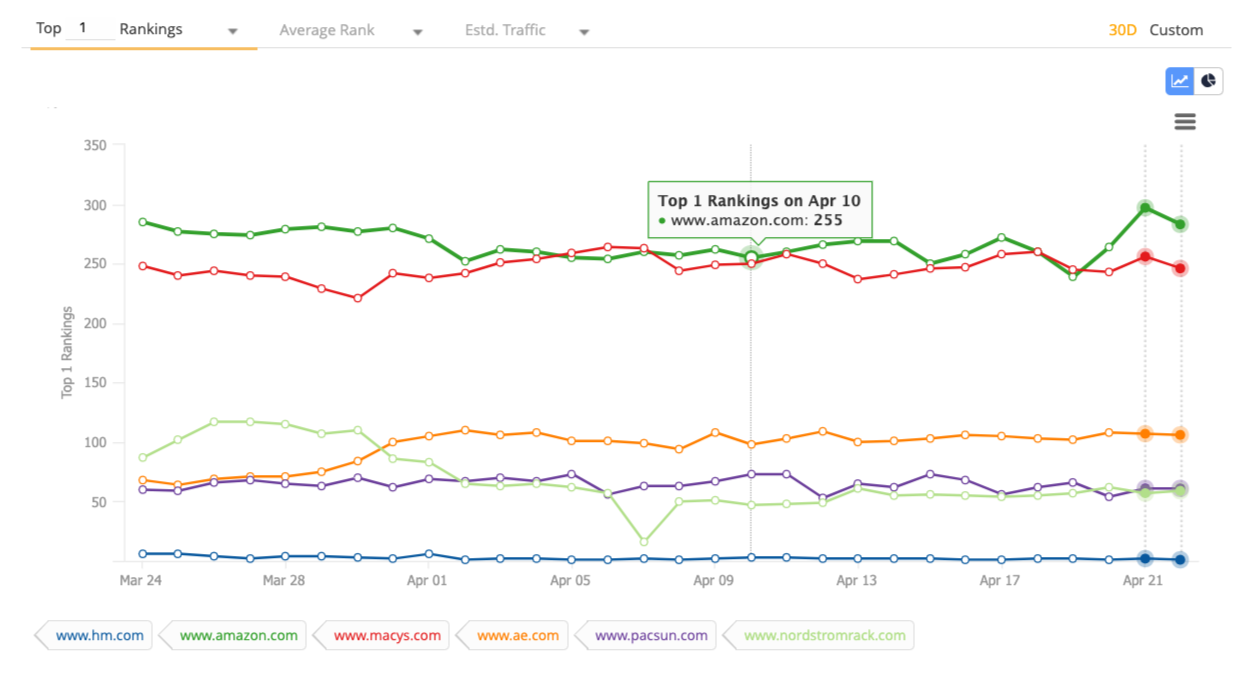Screen dimensions: 1242x688
Task: Expand the Average Rank dropdown arrow
Action: coord(418,32)
